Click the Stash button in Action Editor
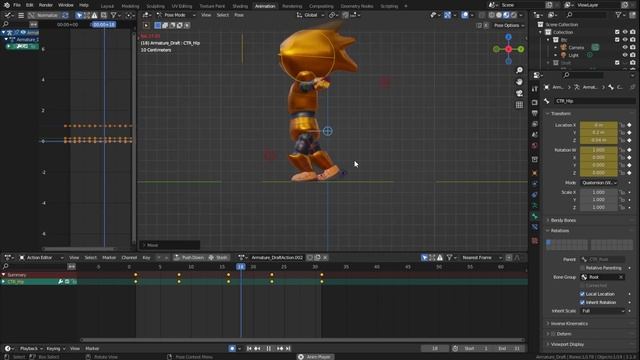Viewport: 640px width, 360px height. (x=218, y=258)
